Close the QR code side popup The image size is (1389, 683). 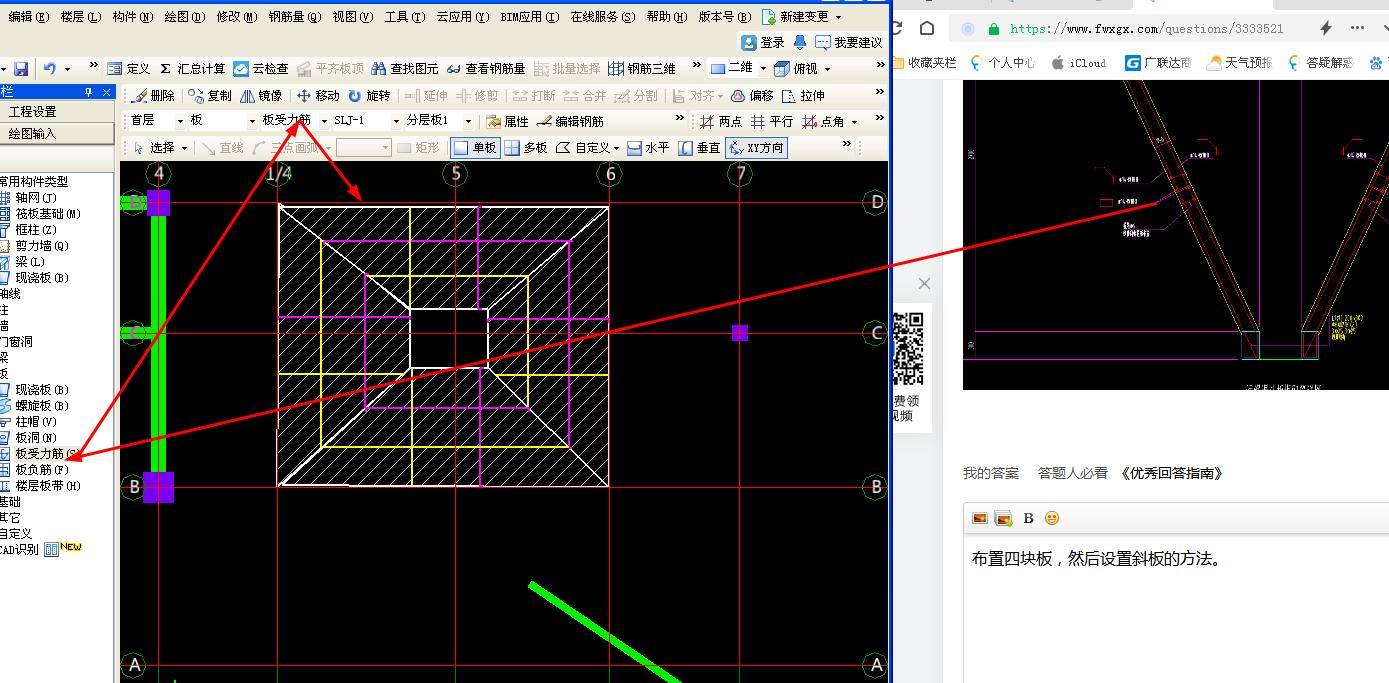coord(924,284)
